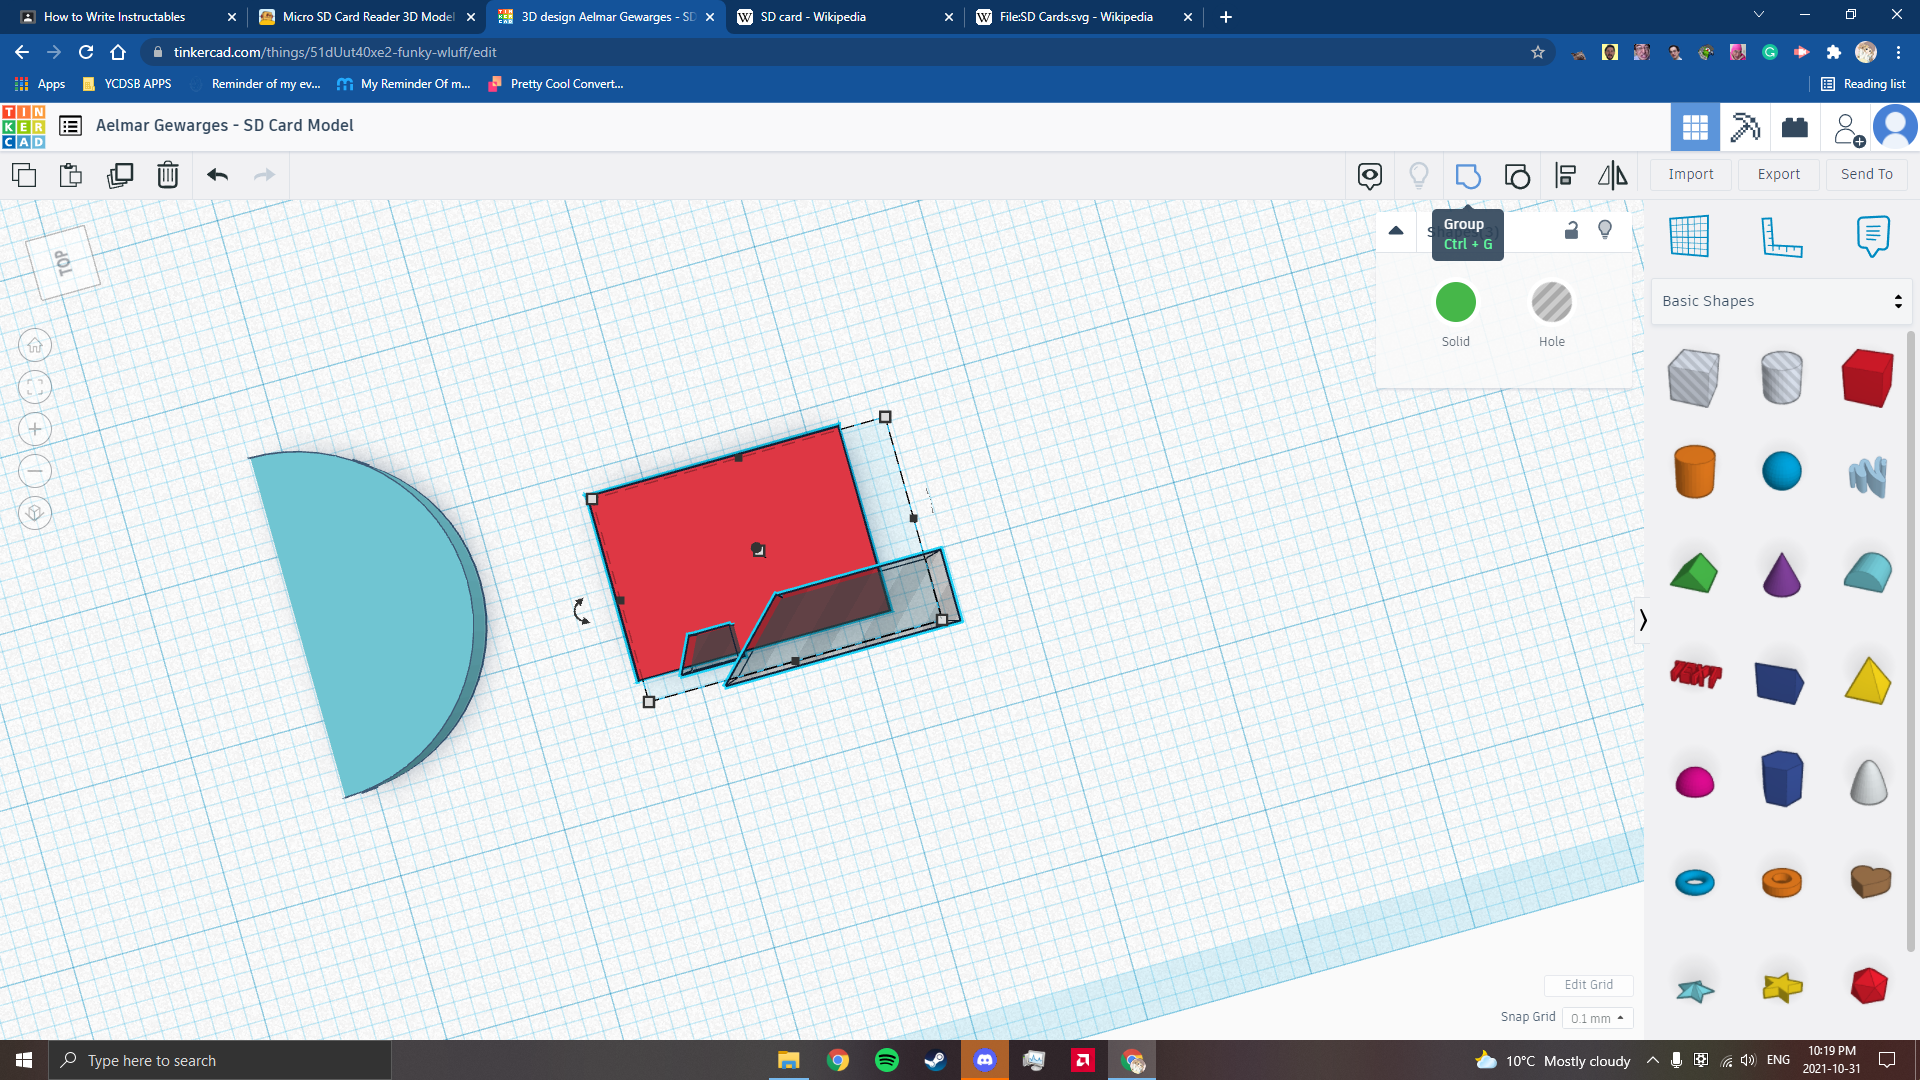Image resolution: width=1920 pixels, height=1080 pixels.
Task: Switch to Micro SD Card Reader 3D Model tab
Action: 366,17
